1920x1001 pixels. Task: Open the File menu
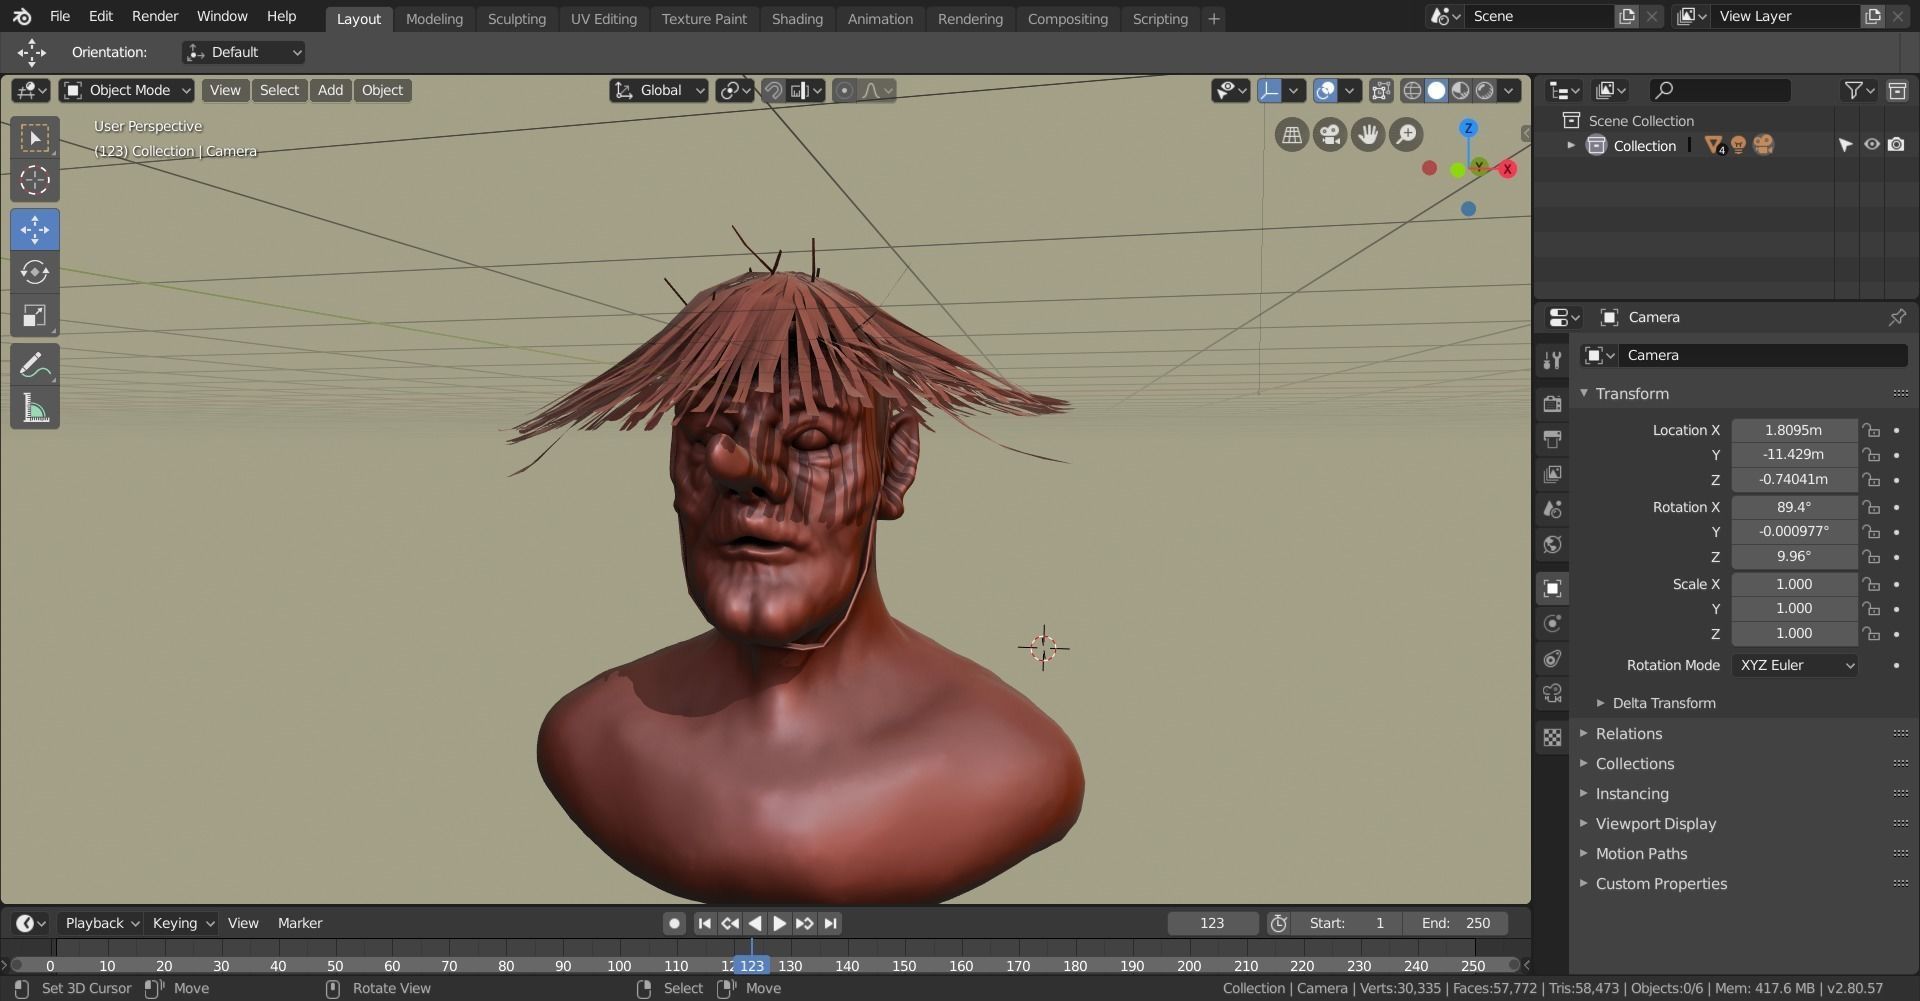(60, 16)
